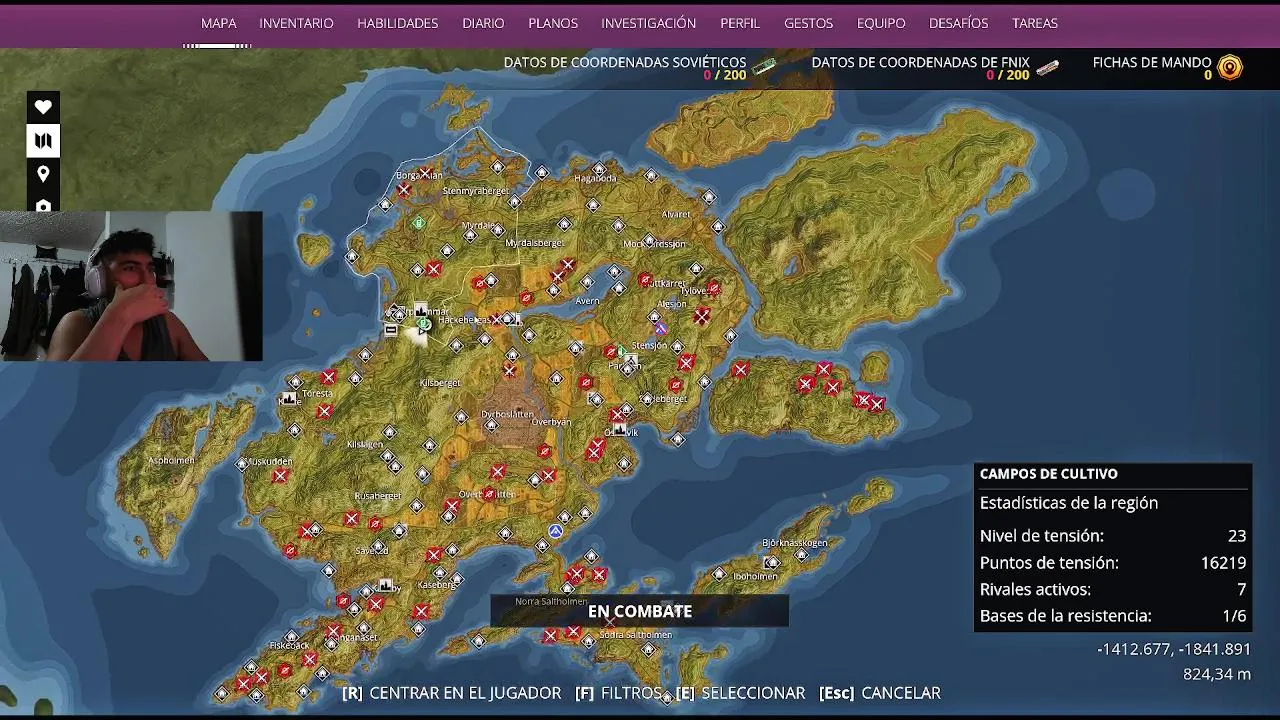Select the safehouse icon near Kilslågen
The height and width of the screenshot is (720, 1280).
389,432
